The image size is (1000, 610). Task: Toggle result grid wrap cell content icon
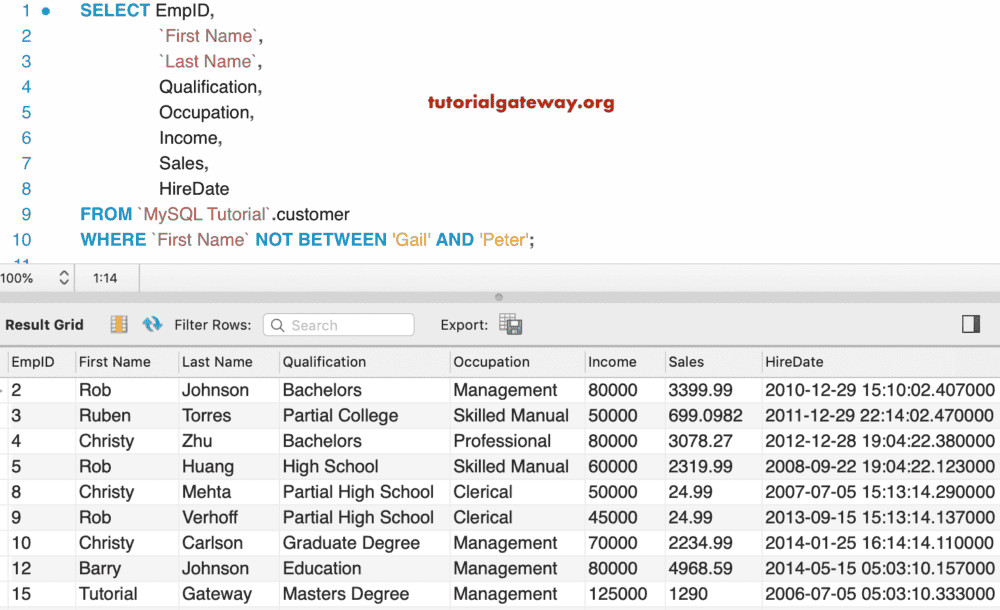click(119, 325)
